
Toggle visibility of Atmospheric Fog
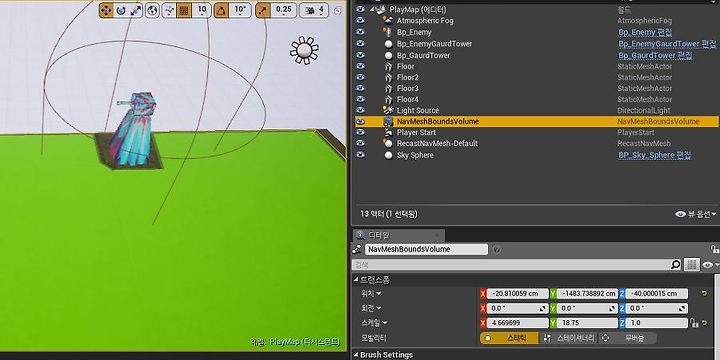click(x=360, y=21)
